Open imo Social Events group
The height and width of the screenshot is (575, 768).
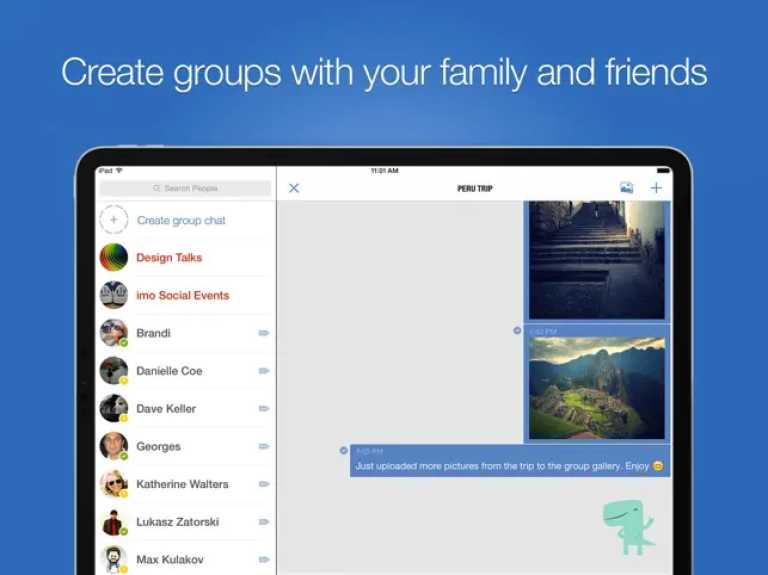(182, 296)
